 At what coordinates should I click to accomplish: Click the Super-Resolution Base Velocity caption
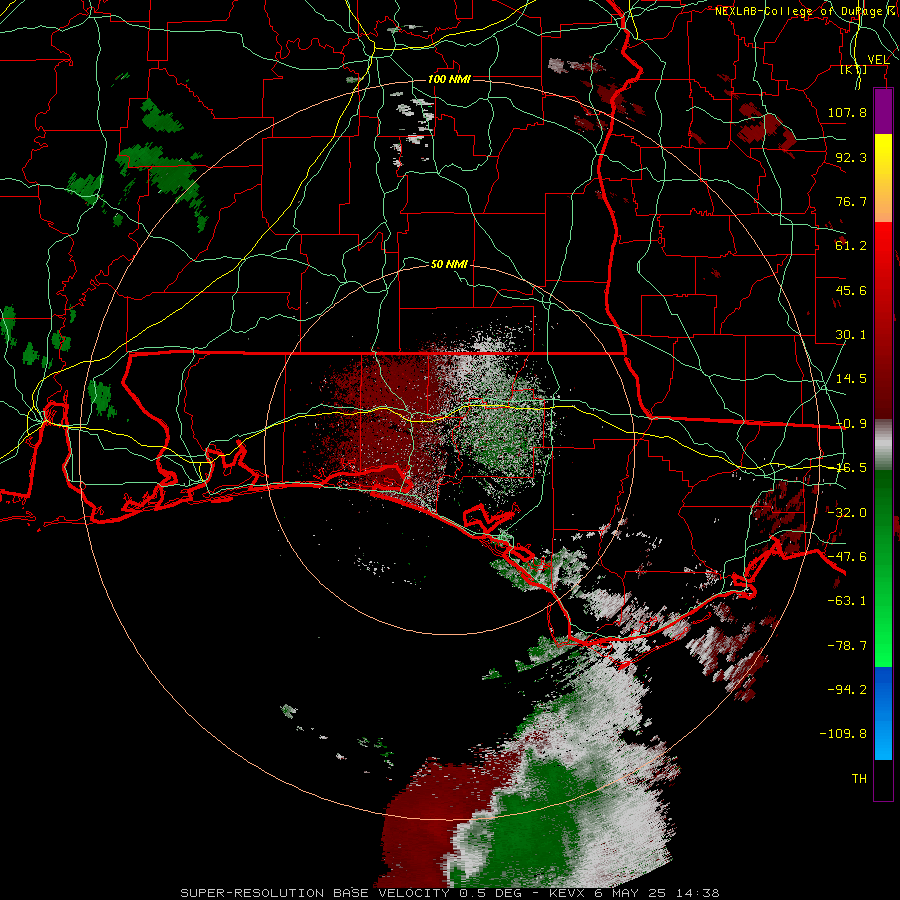click(x=450, y=893)
